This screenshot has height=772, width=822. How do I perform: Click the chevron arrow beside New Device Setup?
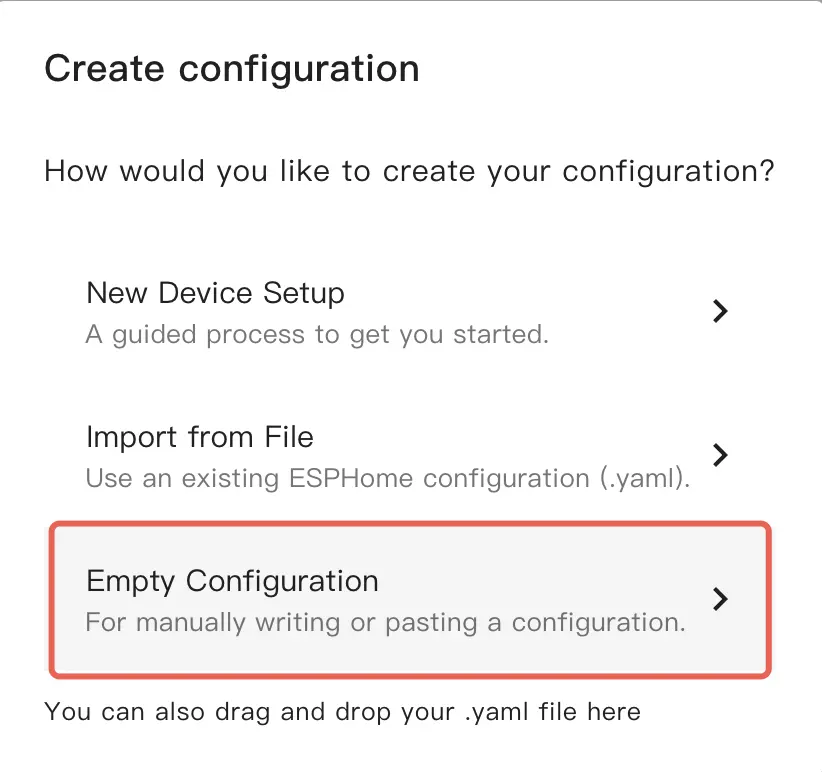click(x=719, y=312)
